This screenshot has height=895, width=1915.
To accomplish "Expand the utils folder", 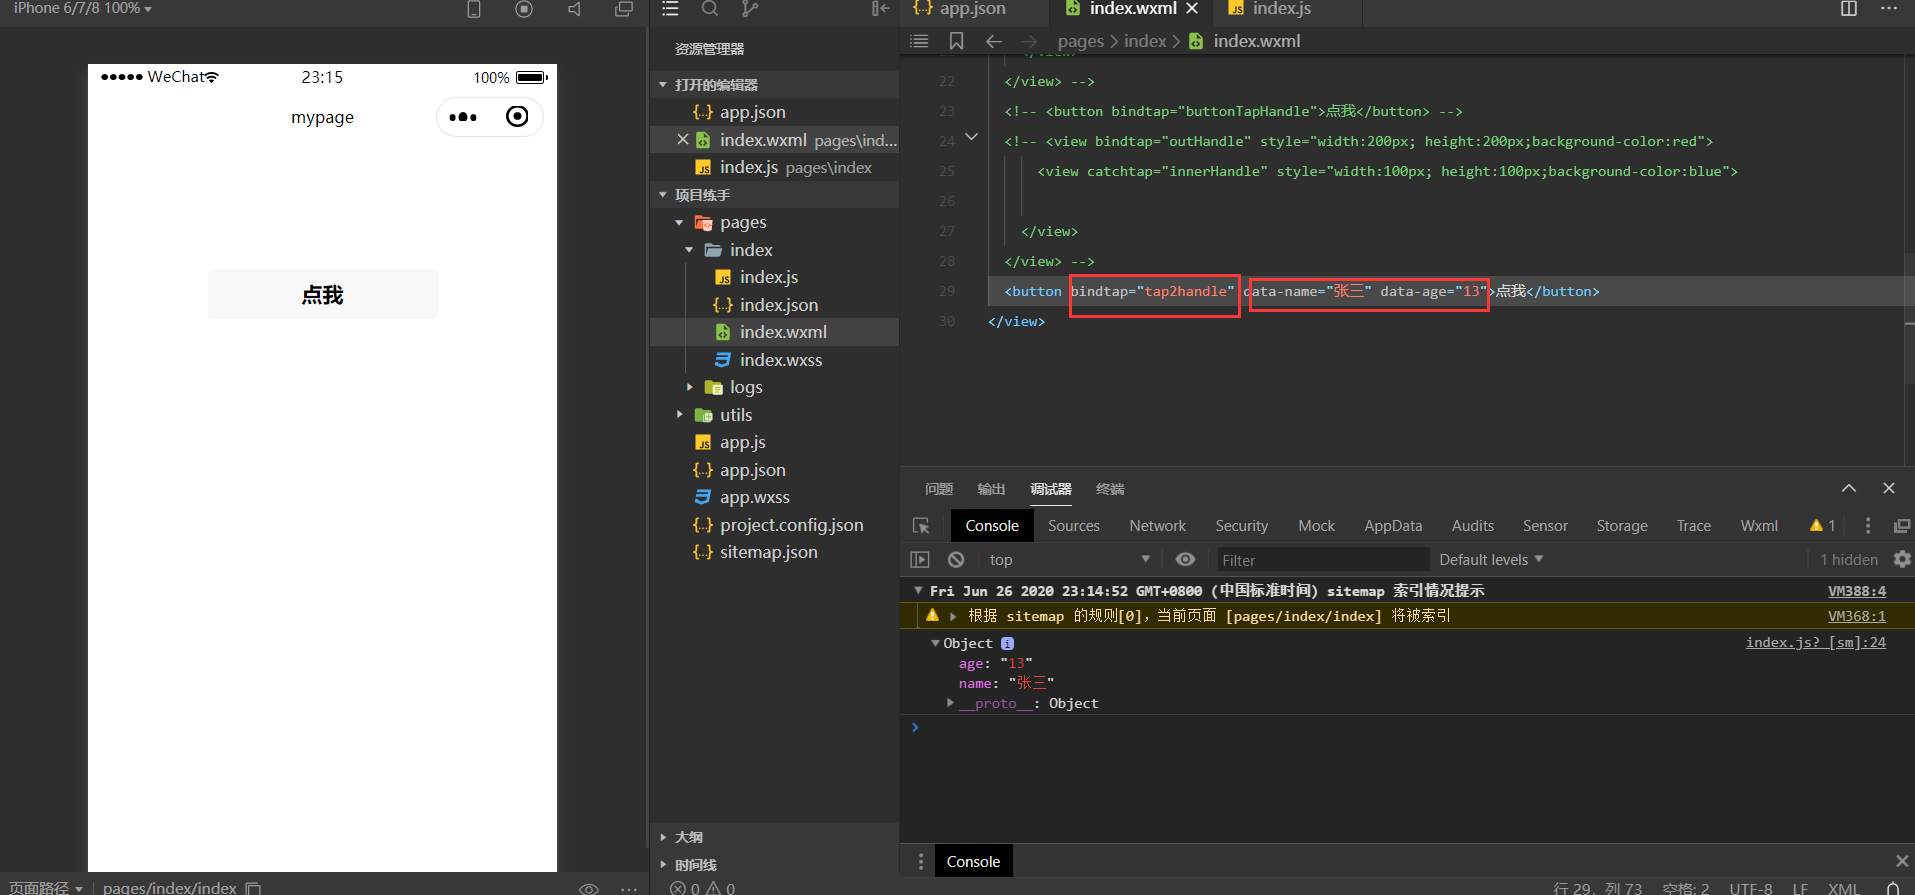I will (680, 415).
